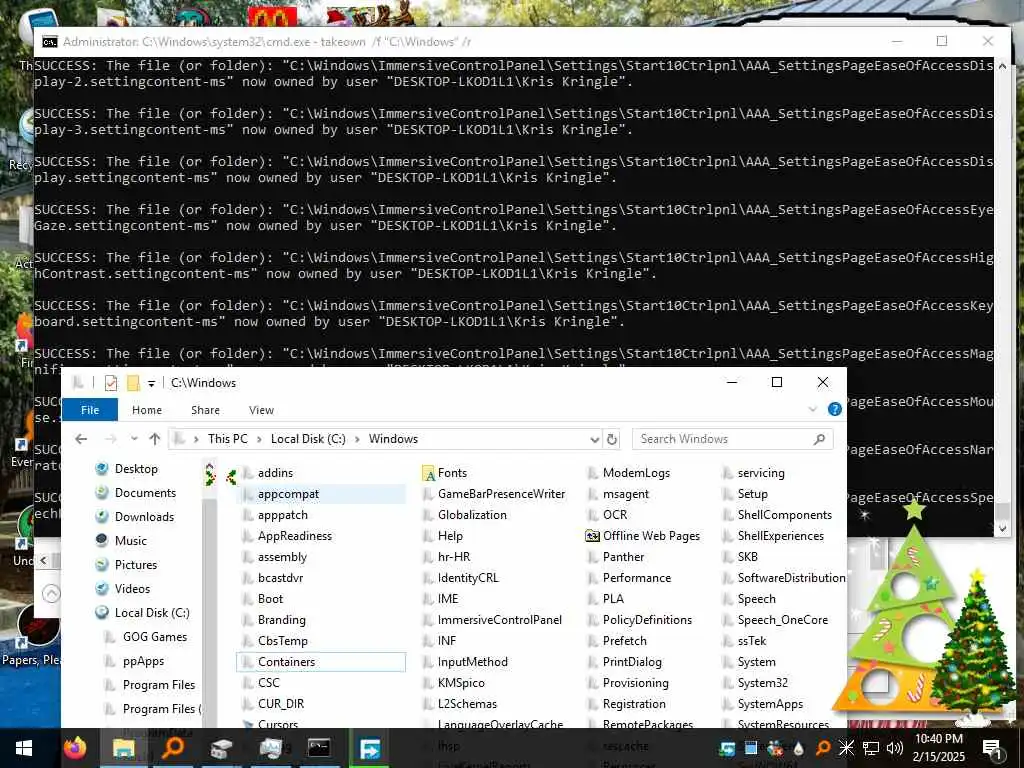Click the 10:40 PM taskbar clock

point(938,739)
